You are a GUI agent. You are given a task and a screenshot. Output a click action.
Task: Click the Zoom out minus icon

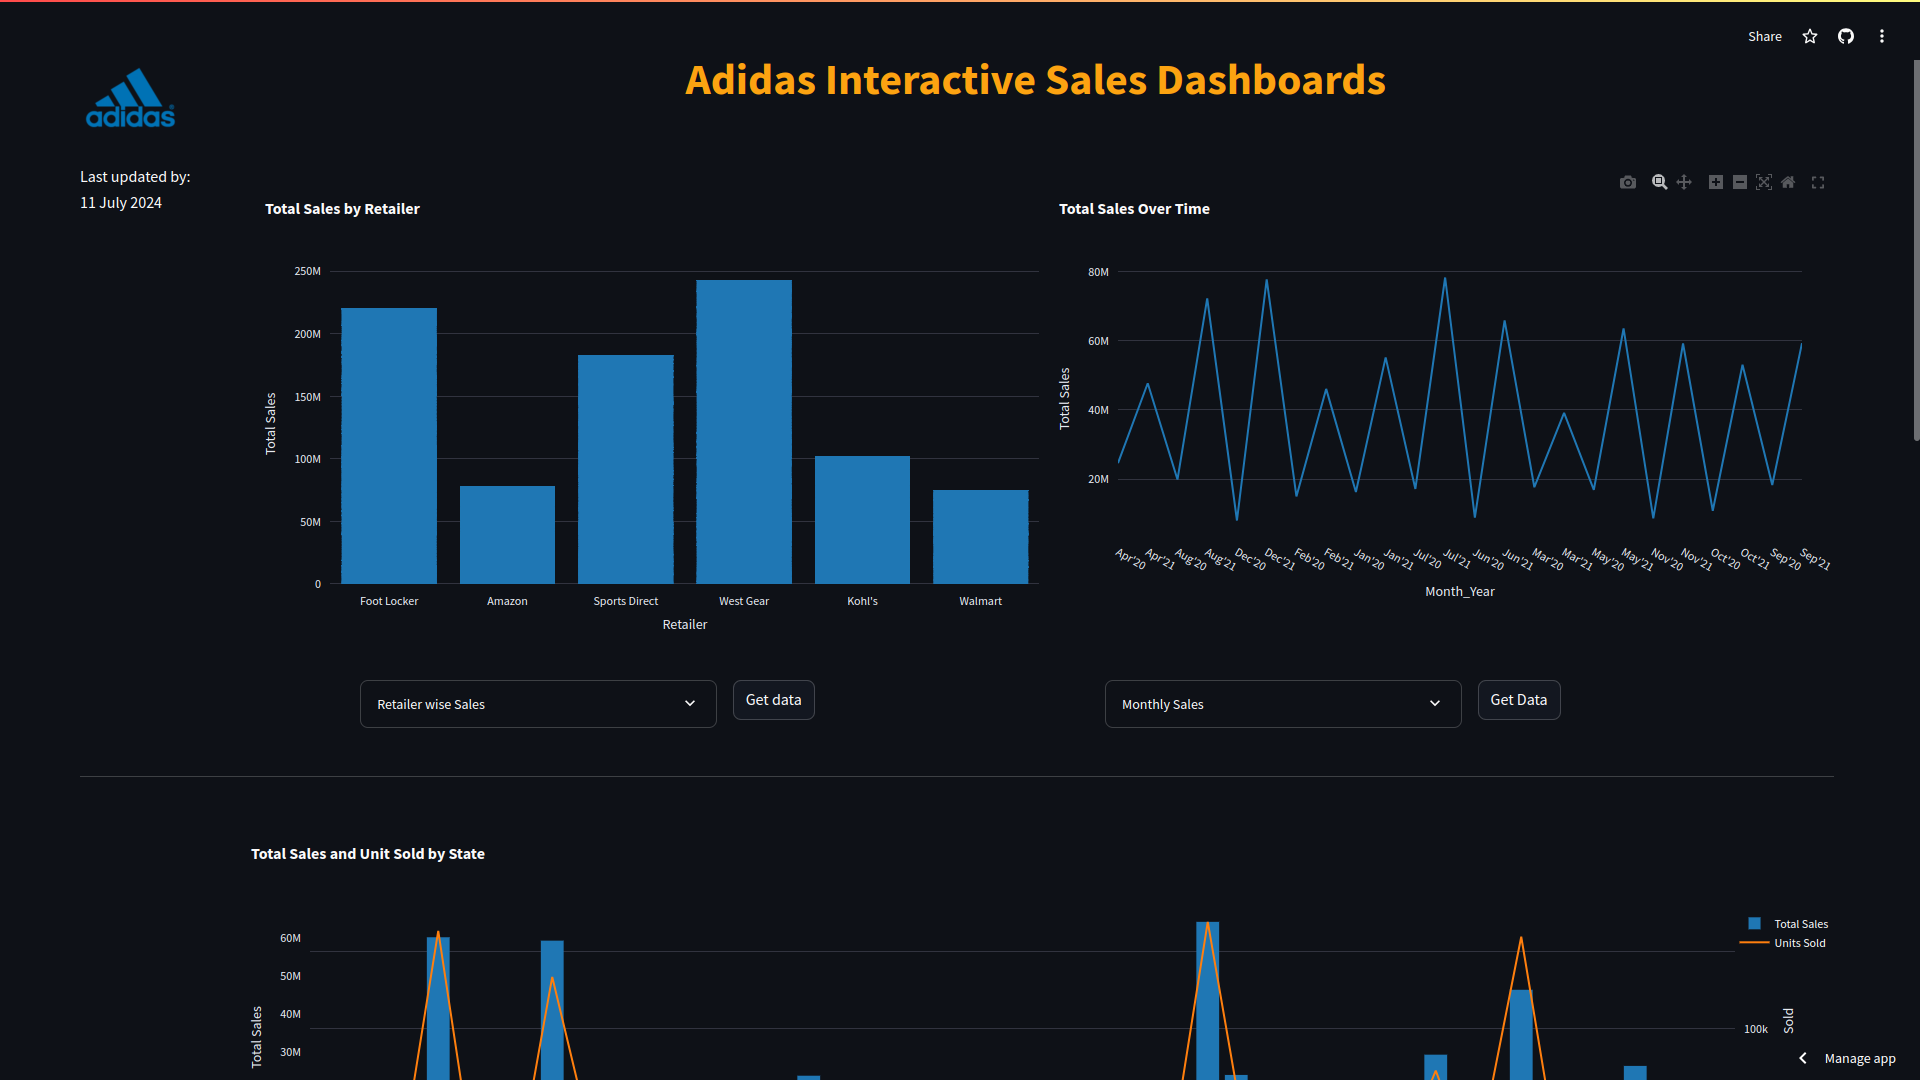(1740, 182)
